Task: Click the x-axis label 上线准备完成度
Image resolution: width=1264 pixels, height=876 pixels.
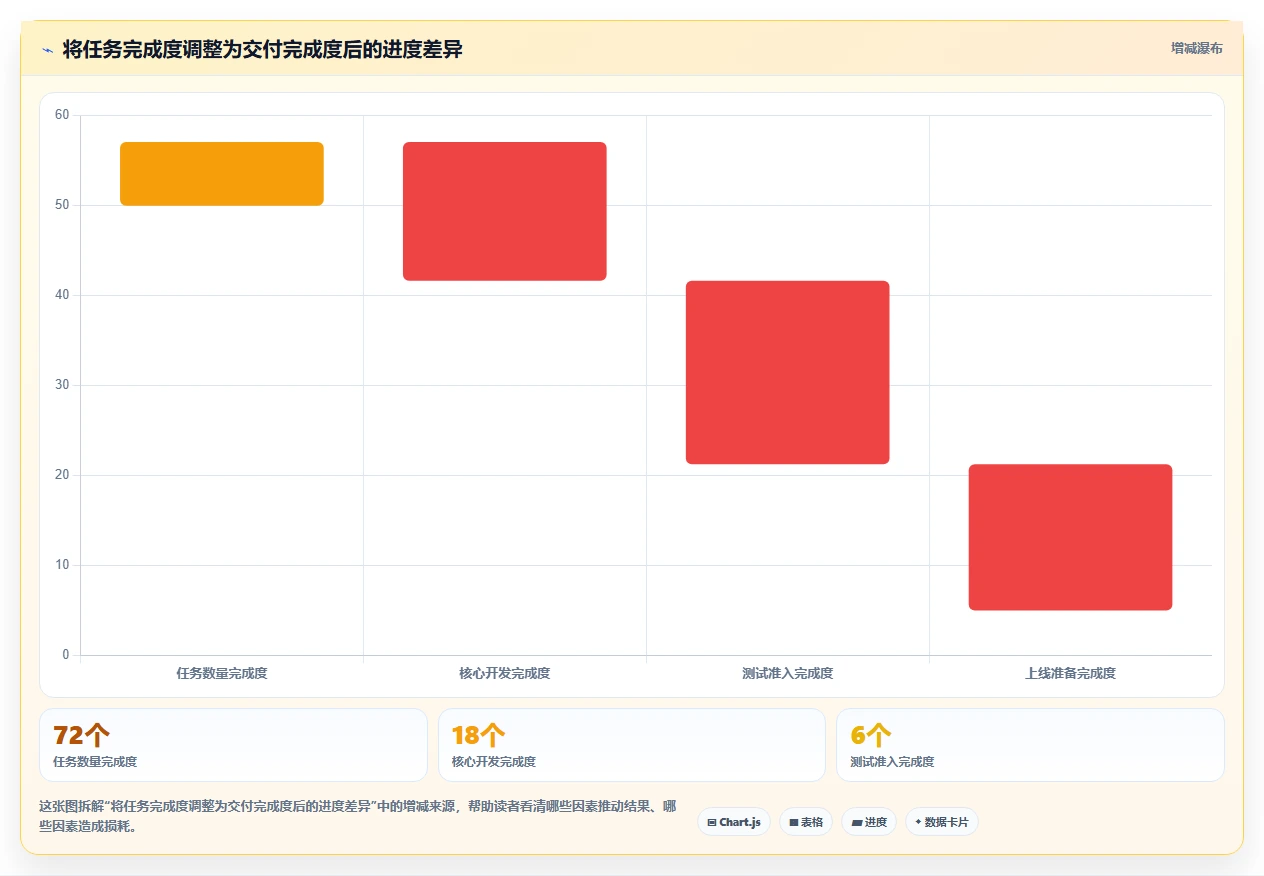Action: [x=1071, y=674]
